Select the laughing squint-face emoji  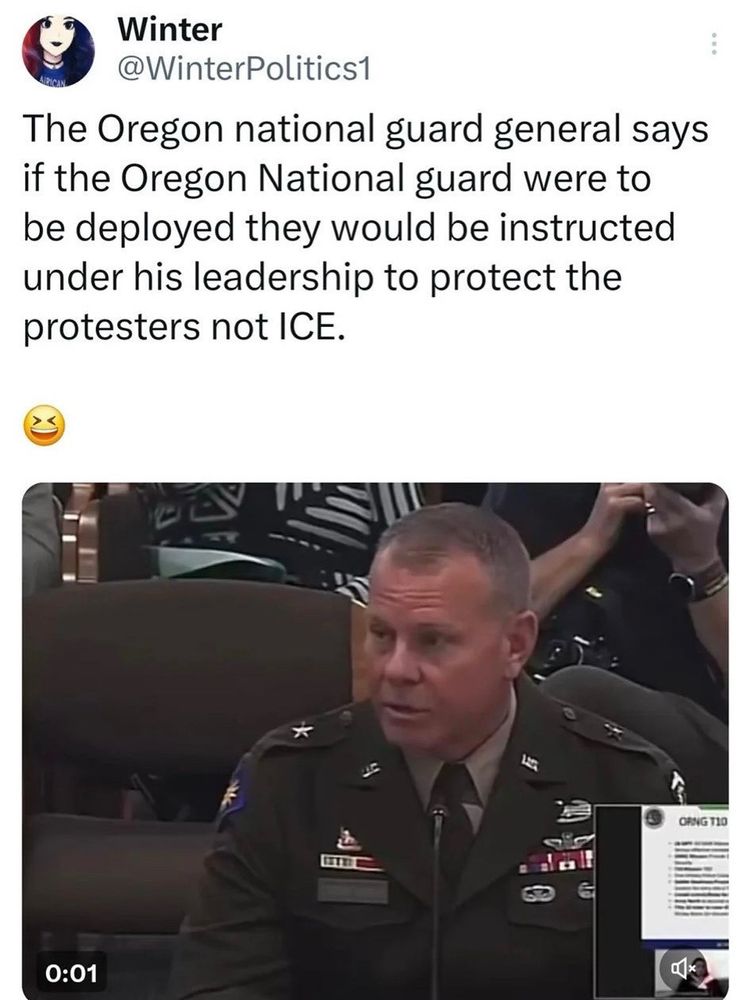44,425
